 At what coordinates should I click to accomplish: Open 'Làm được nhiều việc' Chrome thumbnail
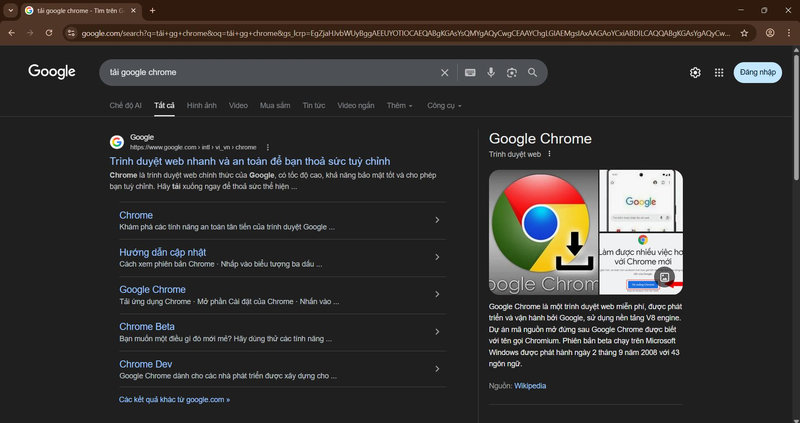coord(641,264)
